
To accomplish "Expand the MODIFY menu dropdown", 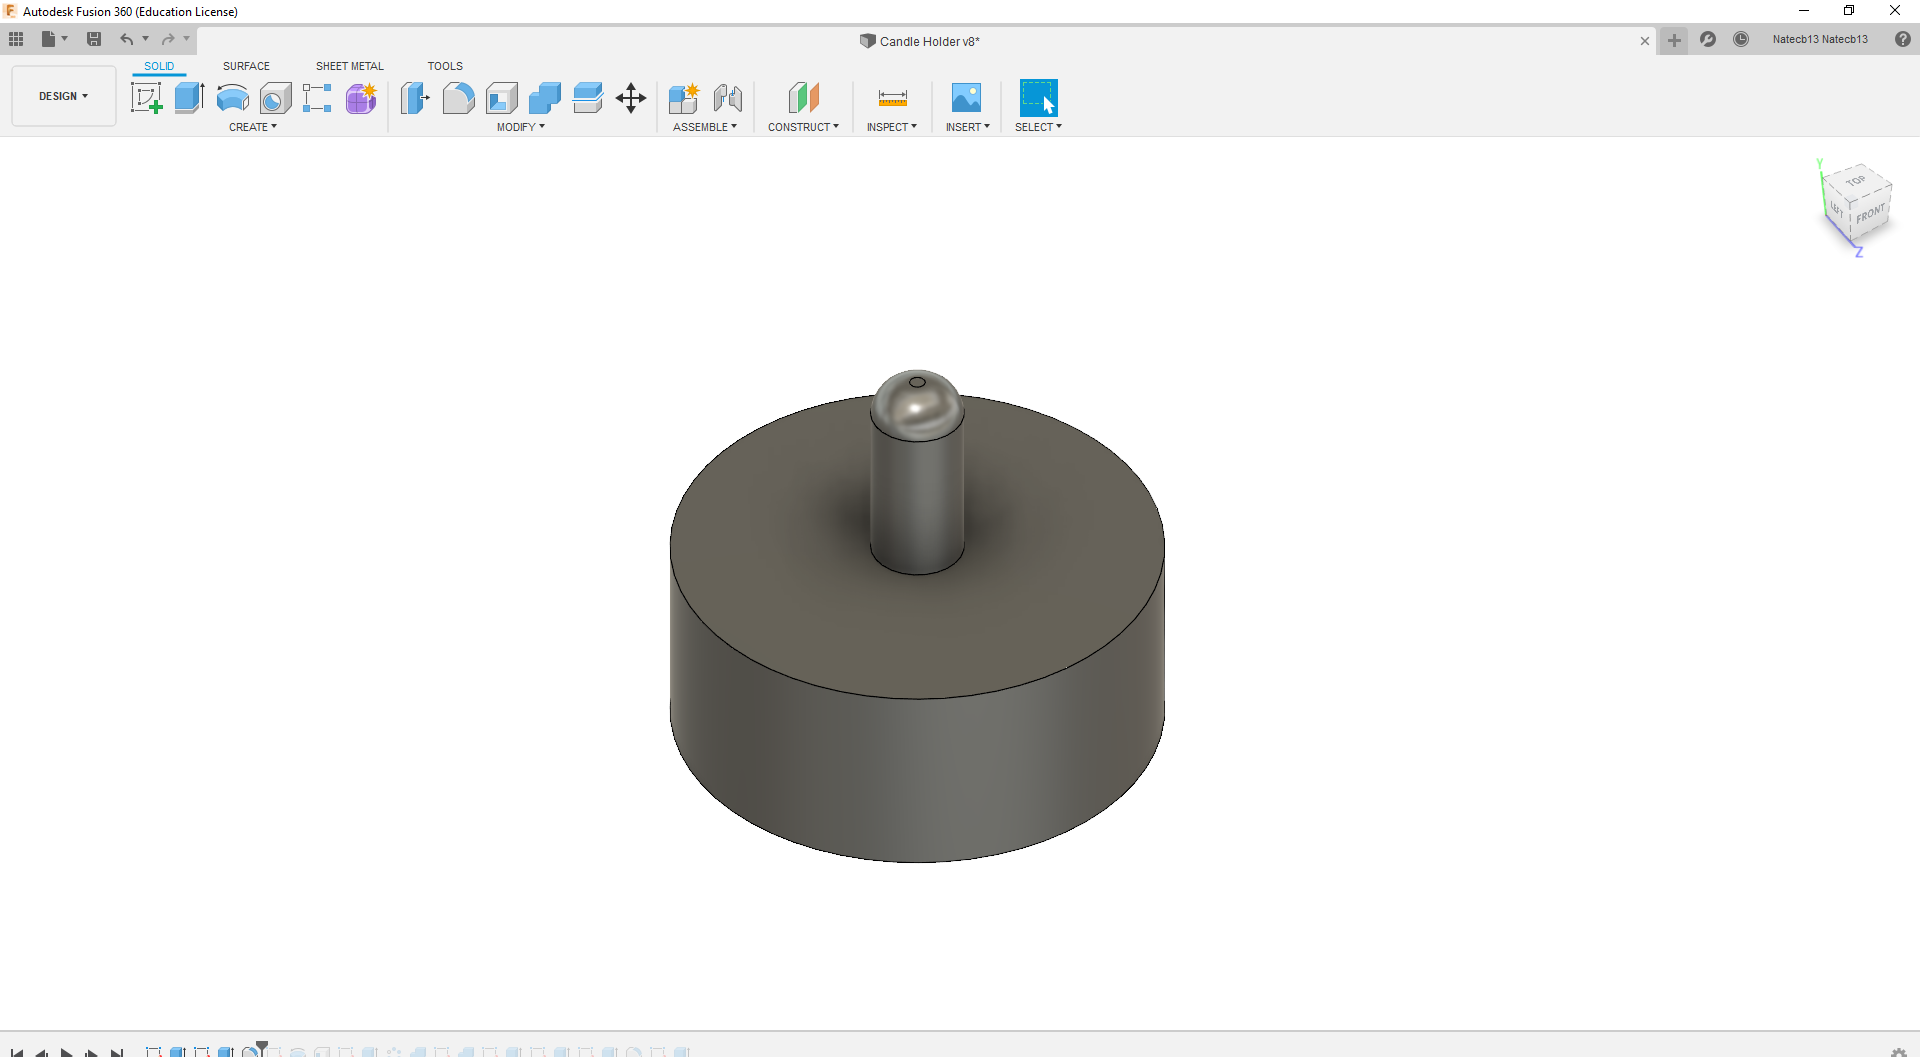I will tap(520, 127).
